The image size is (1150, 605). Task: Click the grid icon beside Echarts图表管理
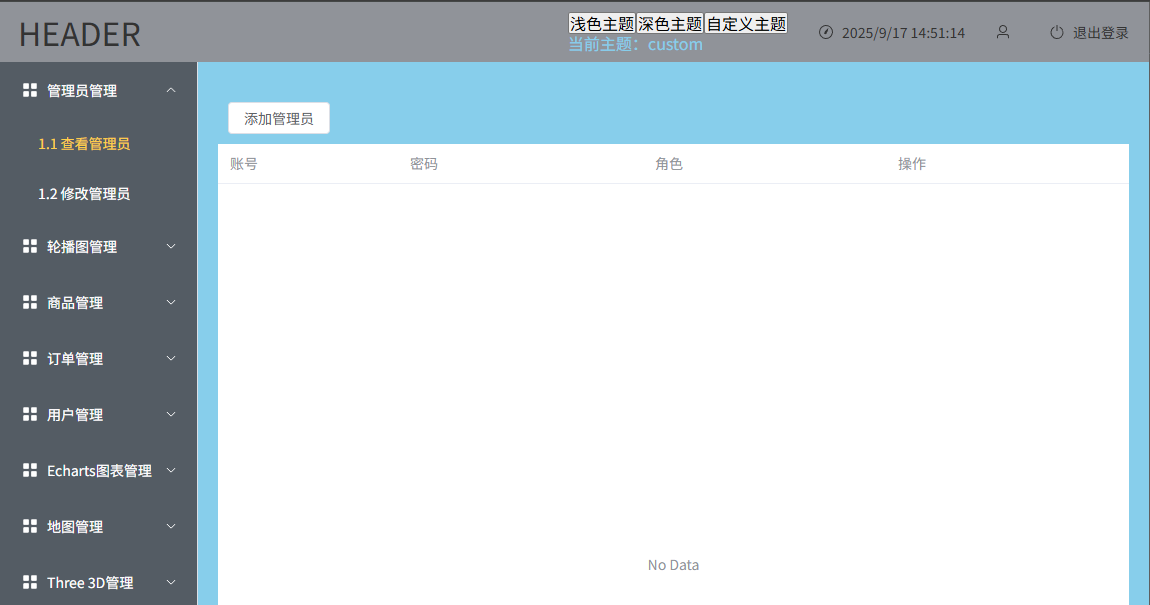coord(30,470)
